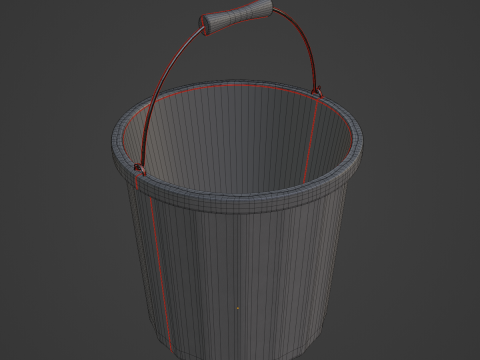Select the red seam line inside the bucket wall

click(x=310, y=141)
